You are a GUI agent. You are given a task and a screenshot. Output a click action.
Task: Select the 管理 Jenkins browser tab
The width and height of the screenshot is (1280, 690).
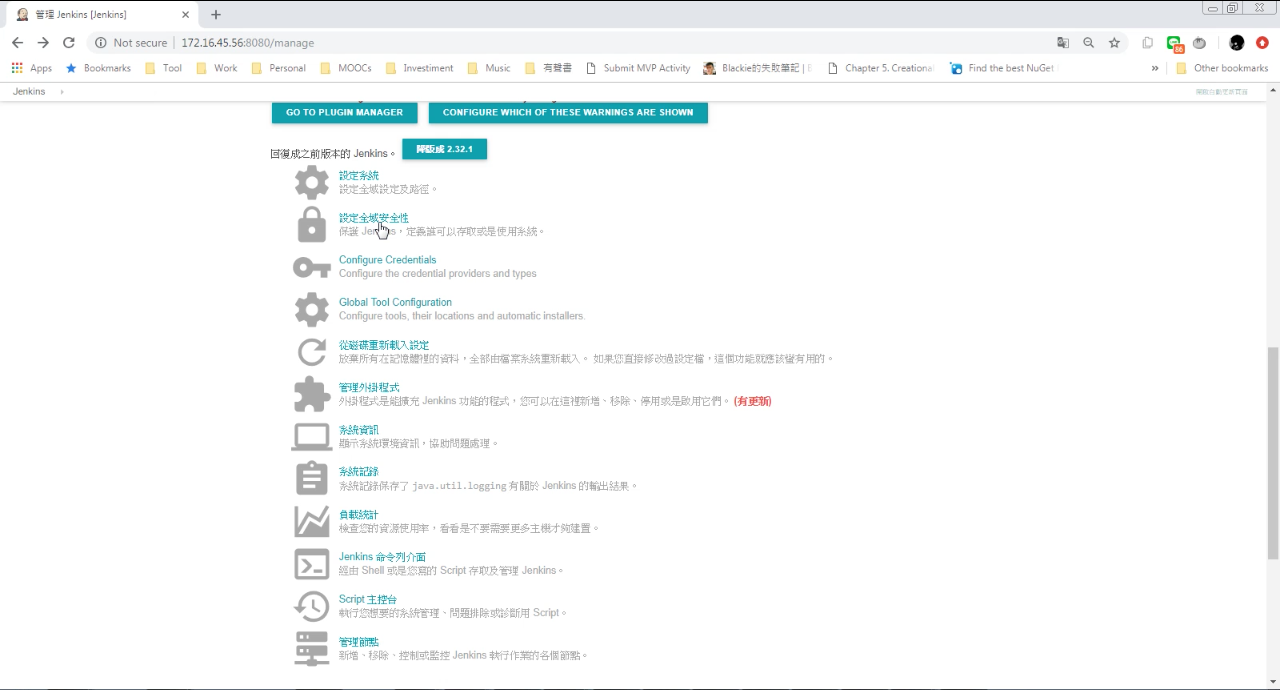pos(100,14)
